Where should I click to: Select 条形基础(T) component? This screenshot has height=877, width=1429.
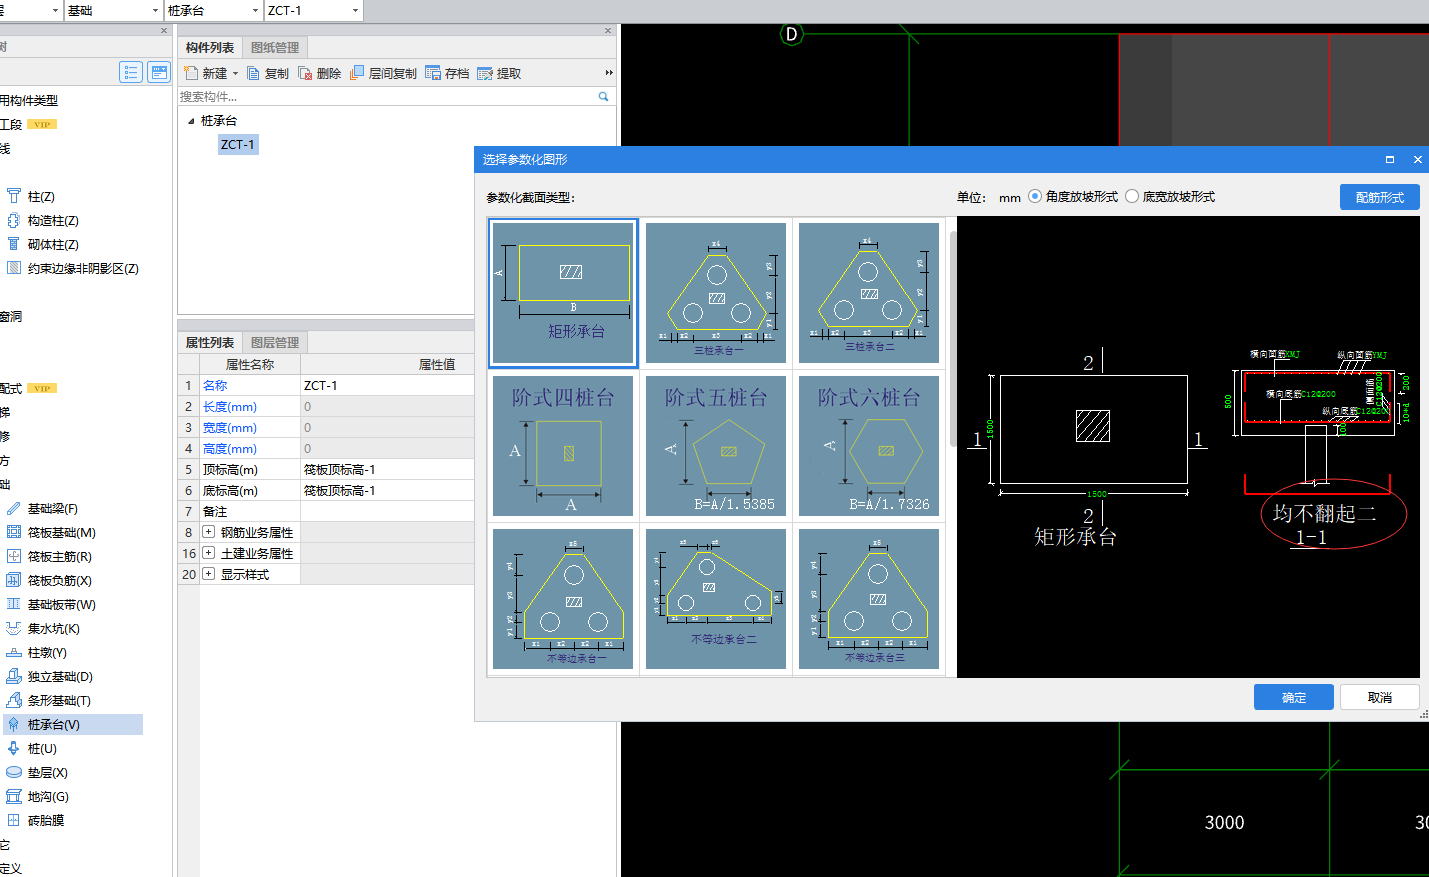pos(59,701)
